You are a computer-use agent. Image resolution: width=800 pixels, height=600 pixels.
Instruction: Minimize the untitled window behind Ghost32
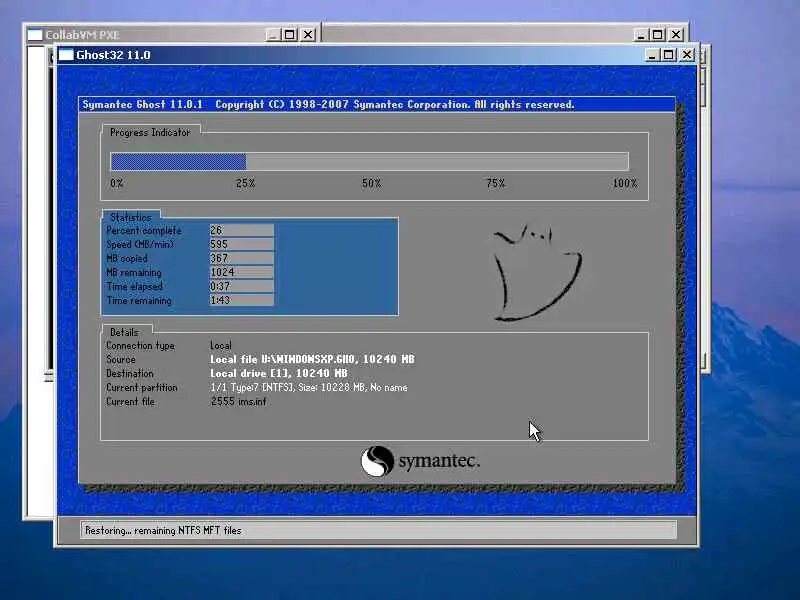641,35
